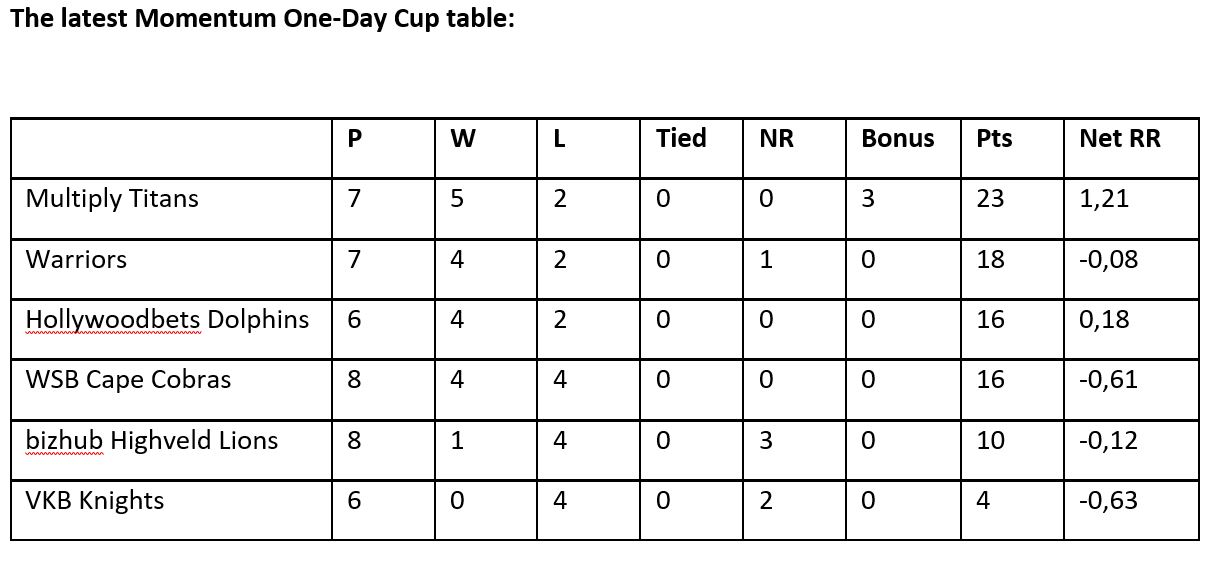Click Titans net run rate 1,21

[1104, 199]
